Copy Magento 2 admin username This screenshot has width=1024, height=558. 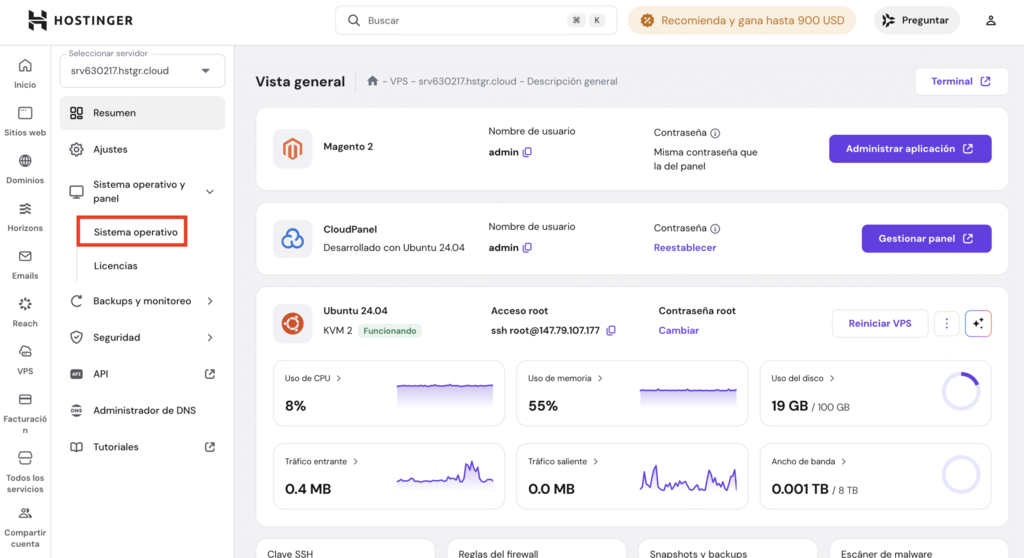click(x=527, y=152)
